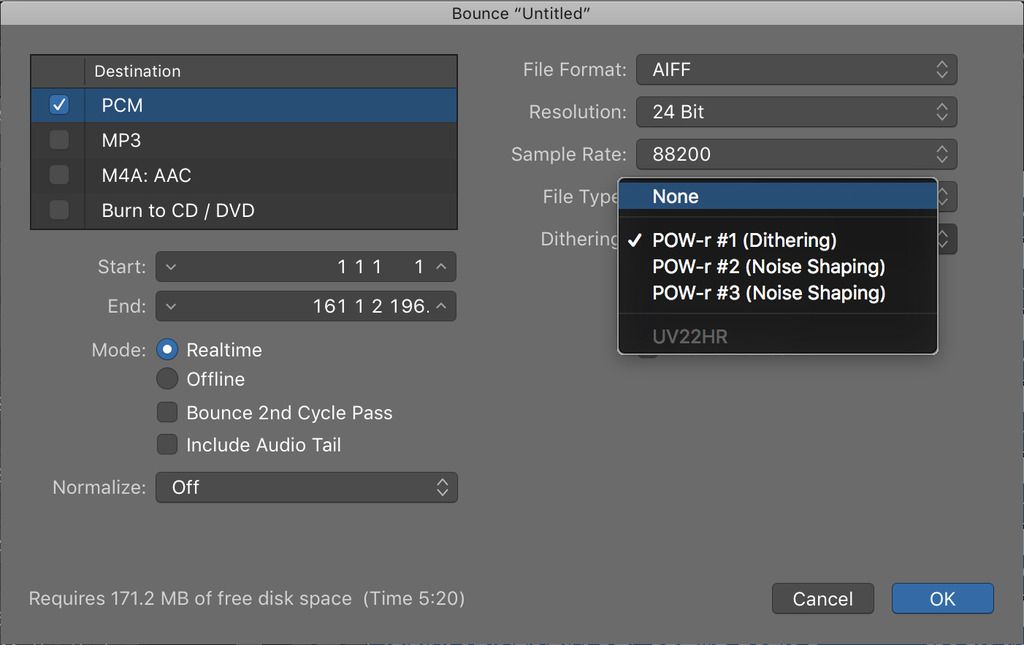Screen dimensions: 1024x645
Task: Uncheck the PCM destination checkbox
Action: click(x=59, y=105)
